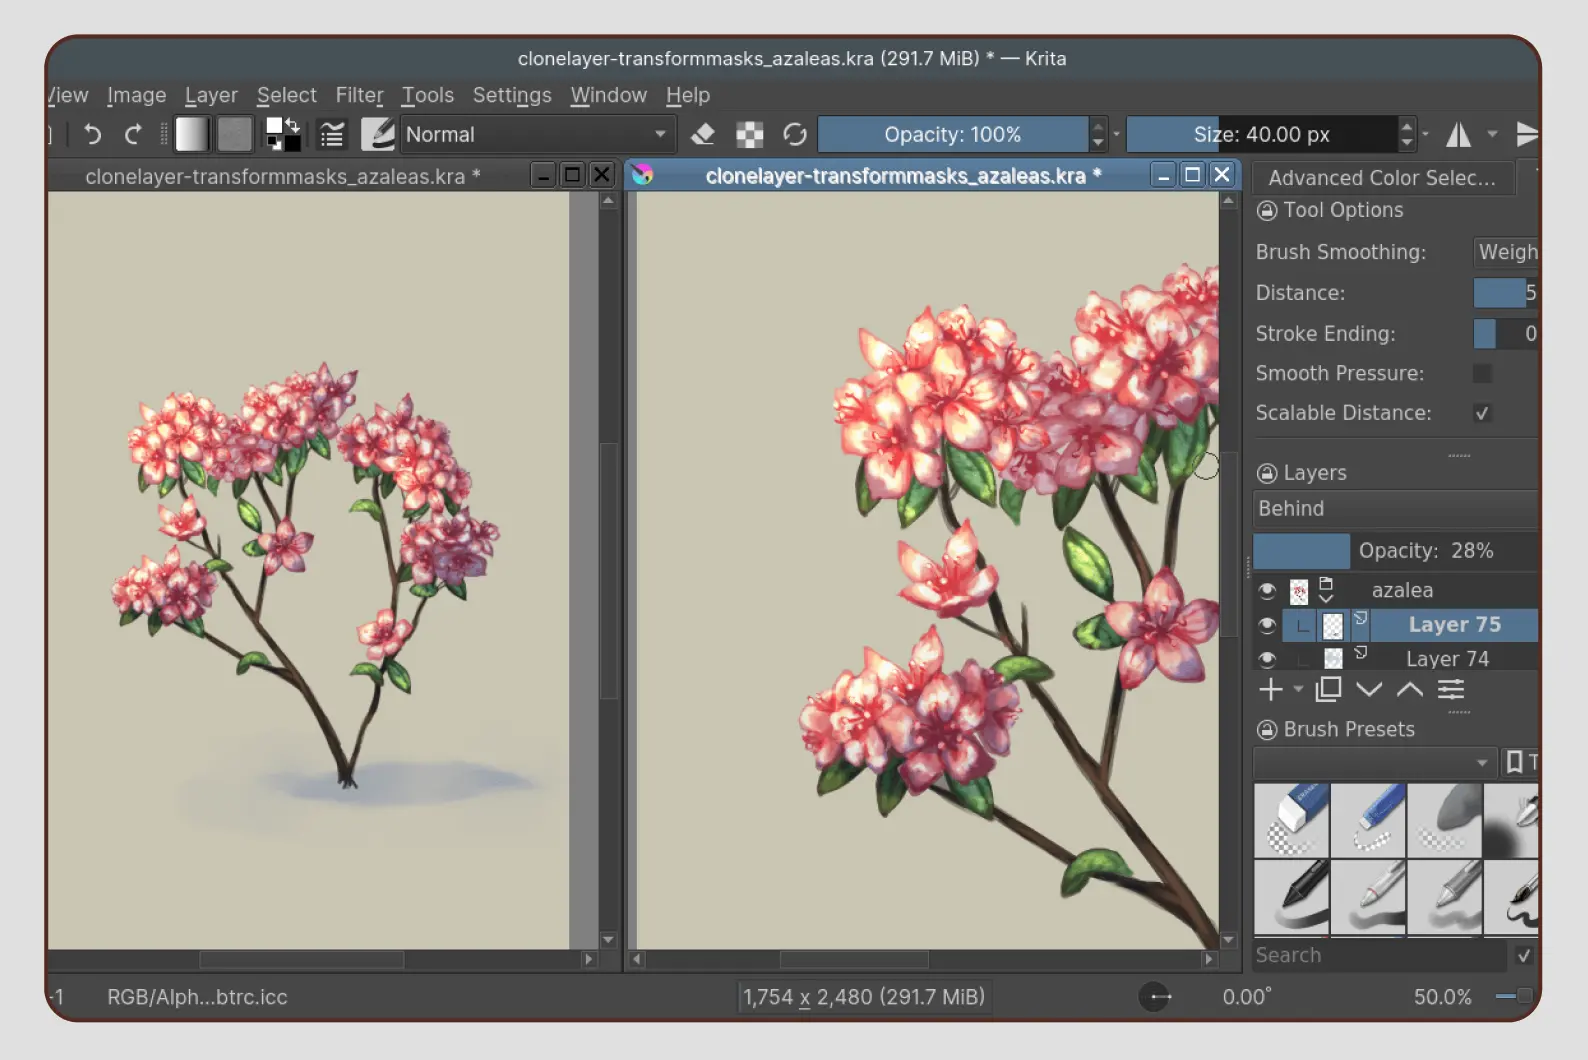Toggle preserve alpha checkerboard icon
The height and width of the screenshot is (1060, 1588).
pos(749,134)
